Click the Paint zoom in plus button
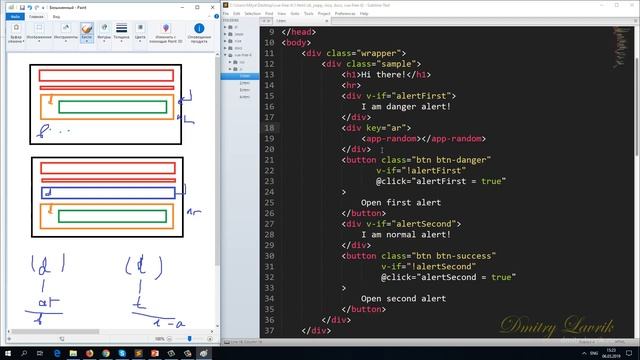This screenshot has height=360, width=640. (210, 339)
